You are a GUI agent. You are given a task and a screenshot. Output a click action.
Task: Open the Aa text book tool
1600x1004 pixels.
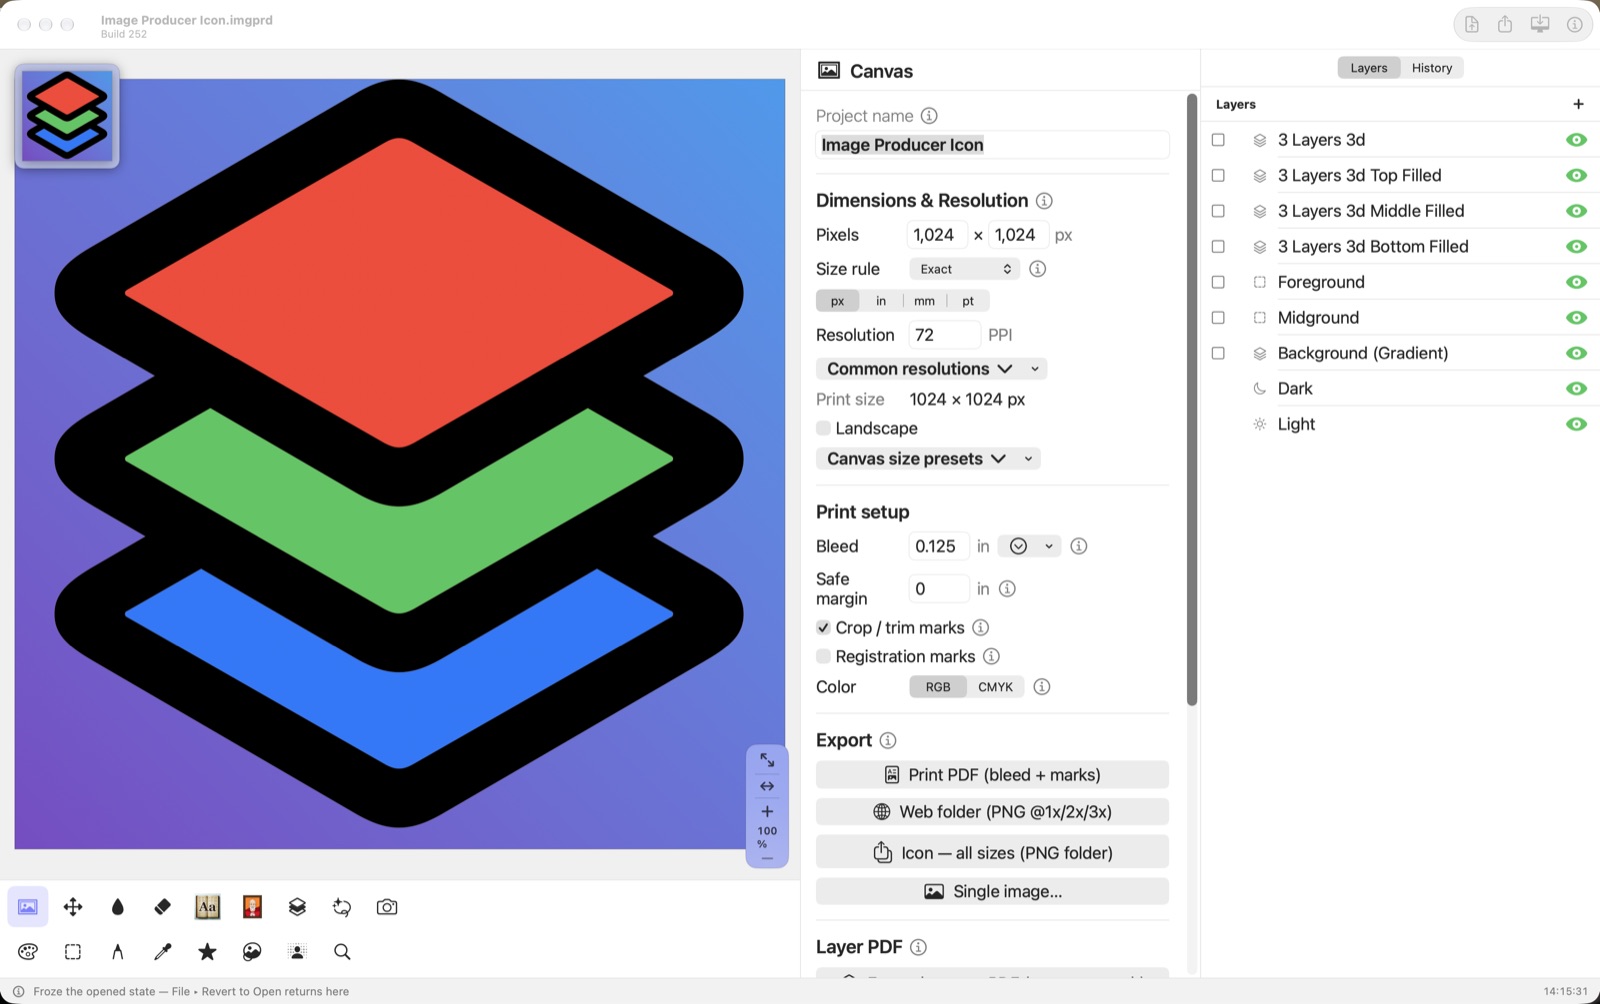click(207, 907)
